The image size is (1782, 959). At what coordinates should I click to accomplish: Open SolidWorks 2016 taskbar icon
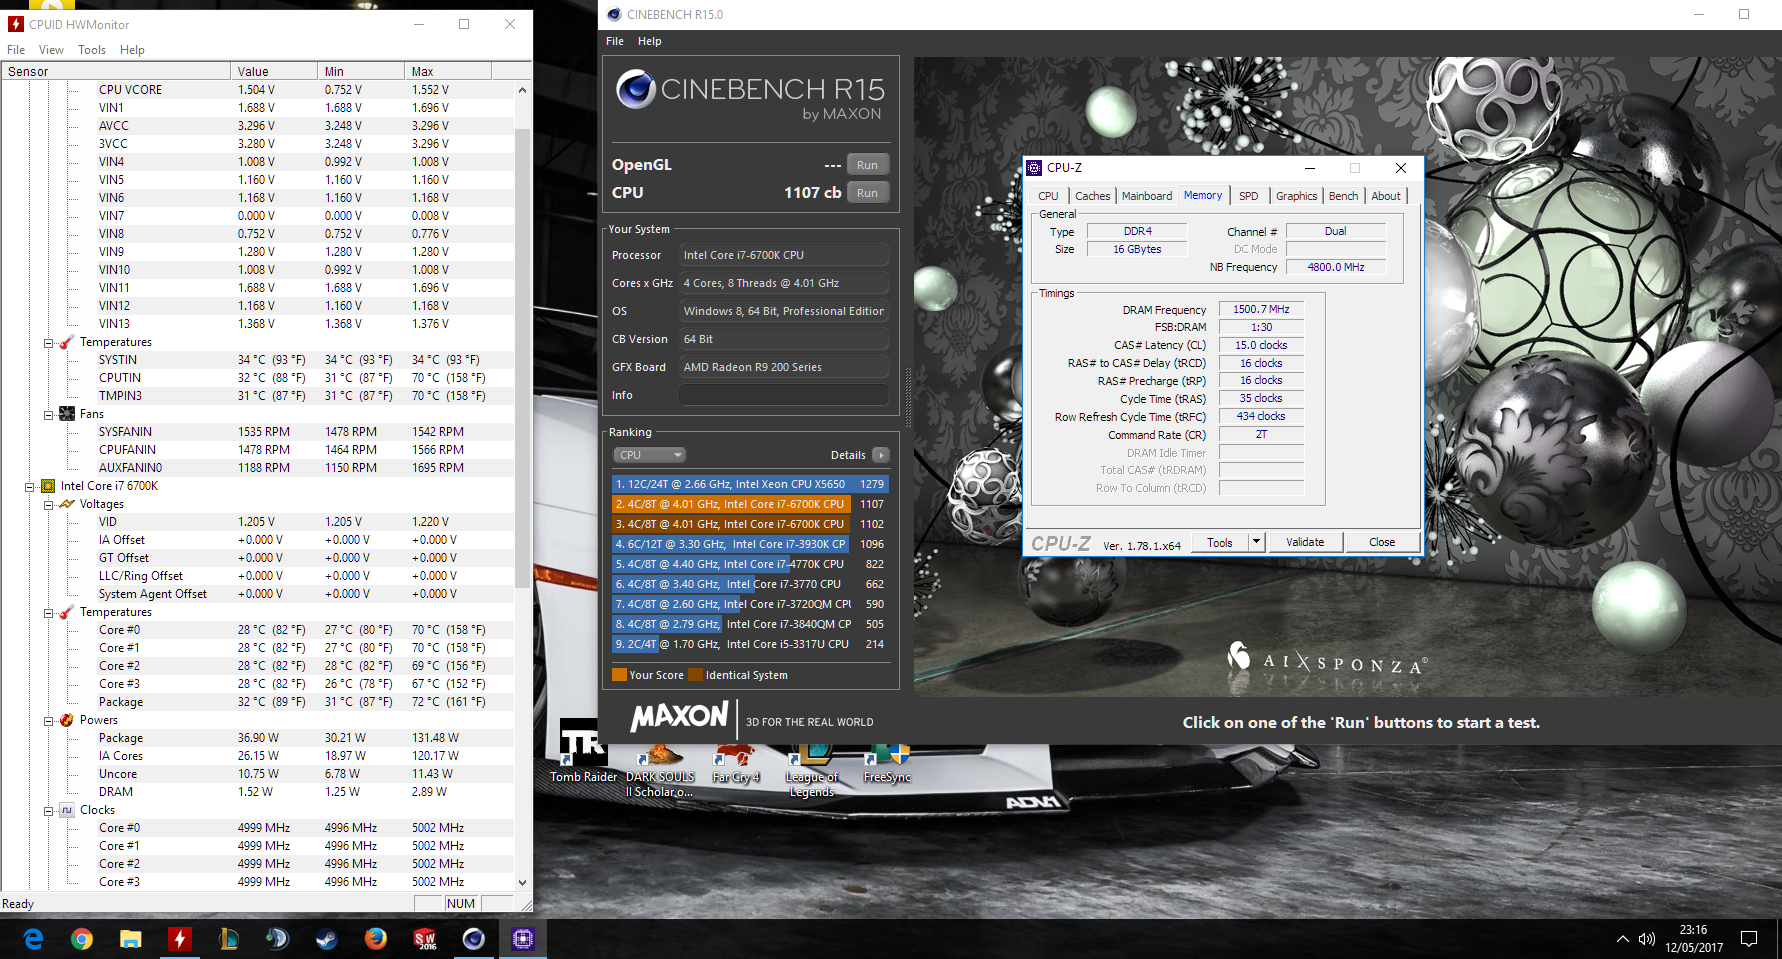(425, 939)
